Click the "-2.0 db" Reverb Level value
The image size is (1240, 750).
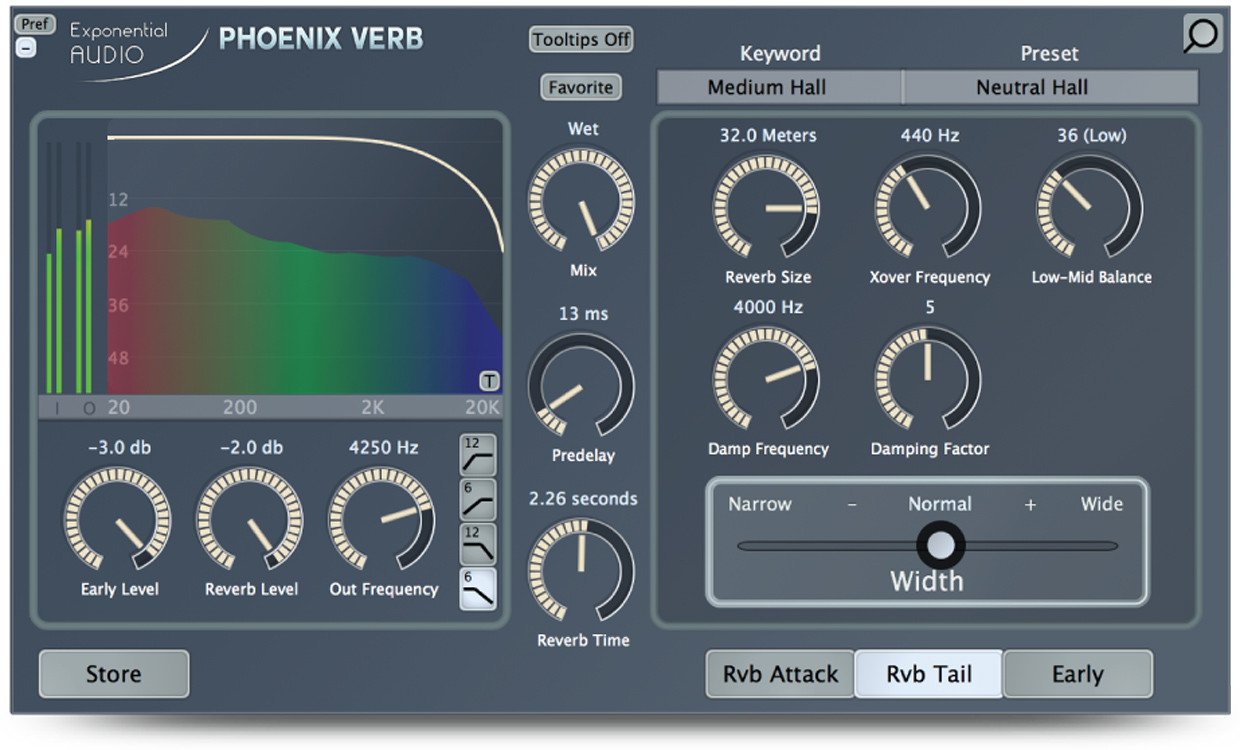251,447
